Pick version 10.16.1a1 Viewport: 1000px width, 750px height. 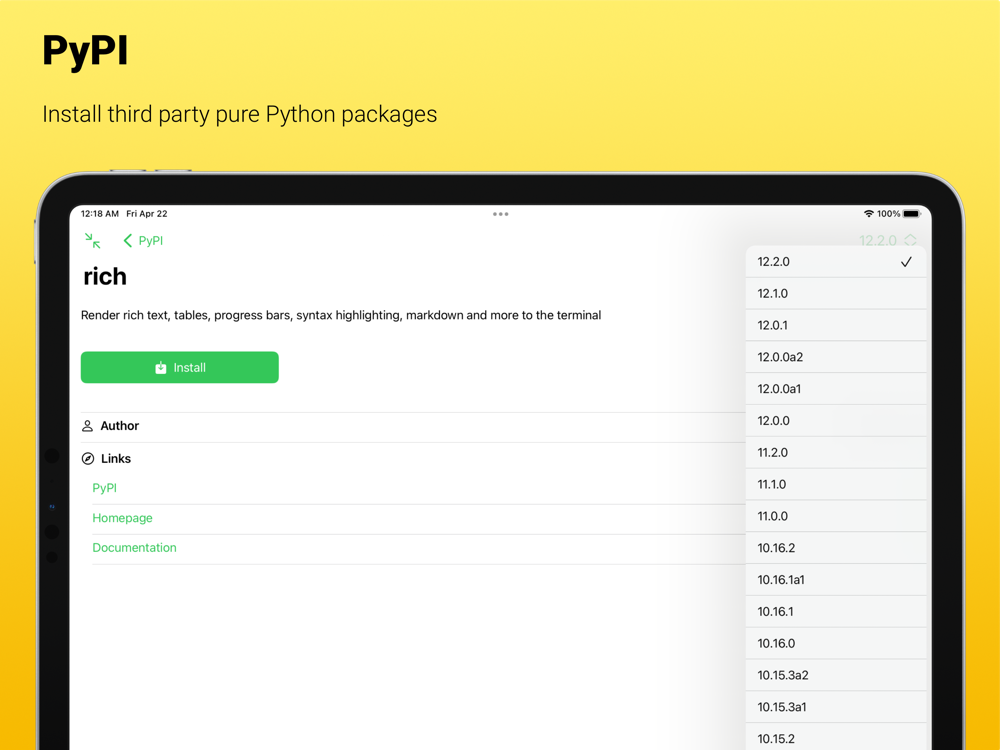(835, 580)
